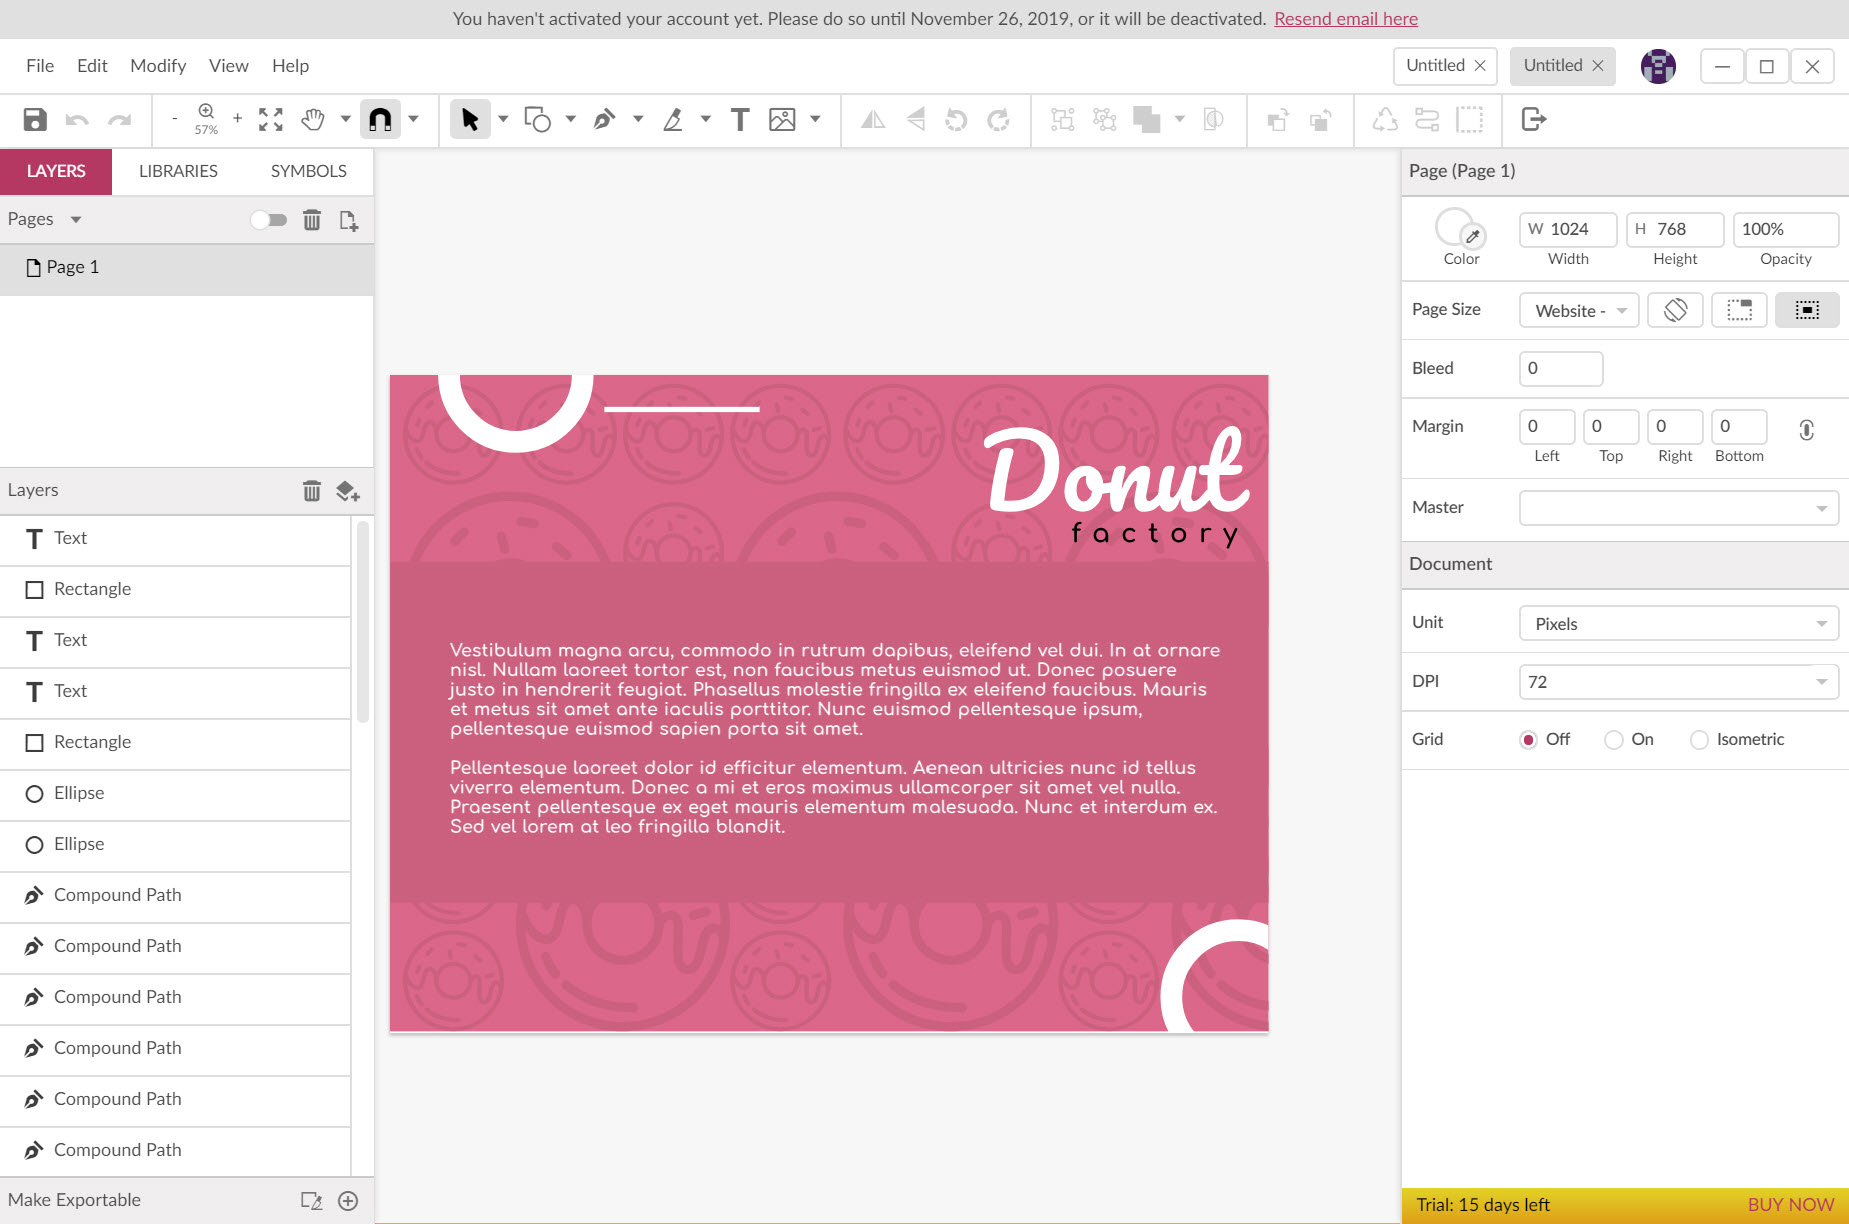Select Page 1 in pages list
This screenshot has height=1224, width=1849.
pos(187,268)
